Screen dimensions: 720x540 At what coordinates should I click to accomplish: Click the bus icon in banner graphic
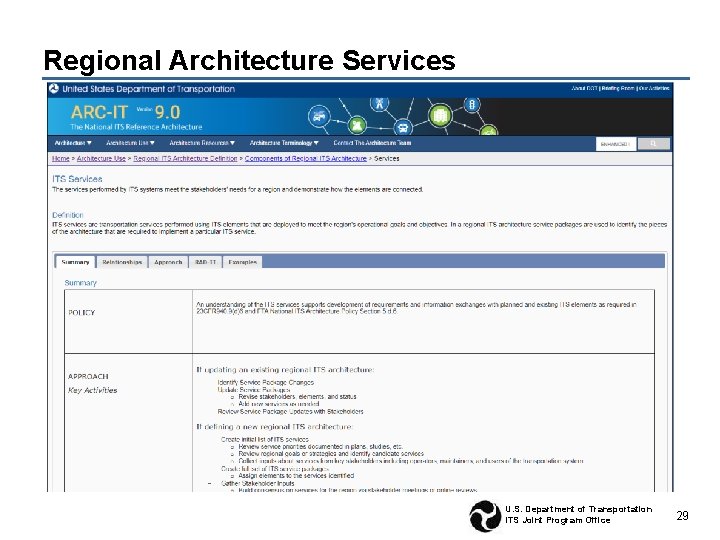[x=403, y=126]
